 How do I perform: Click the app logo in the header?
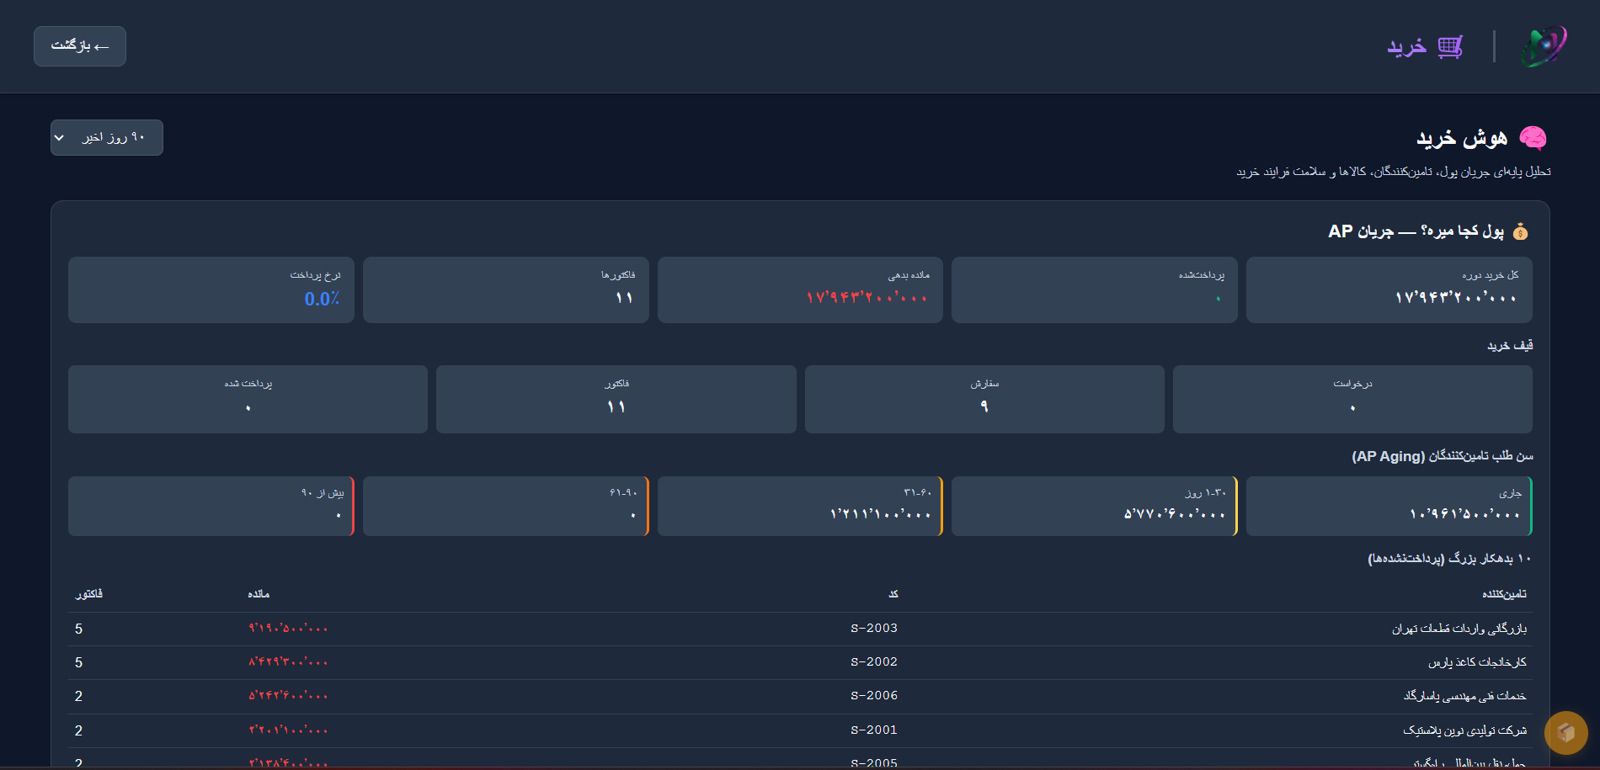[1544, 46]
